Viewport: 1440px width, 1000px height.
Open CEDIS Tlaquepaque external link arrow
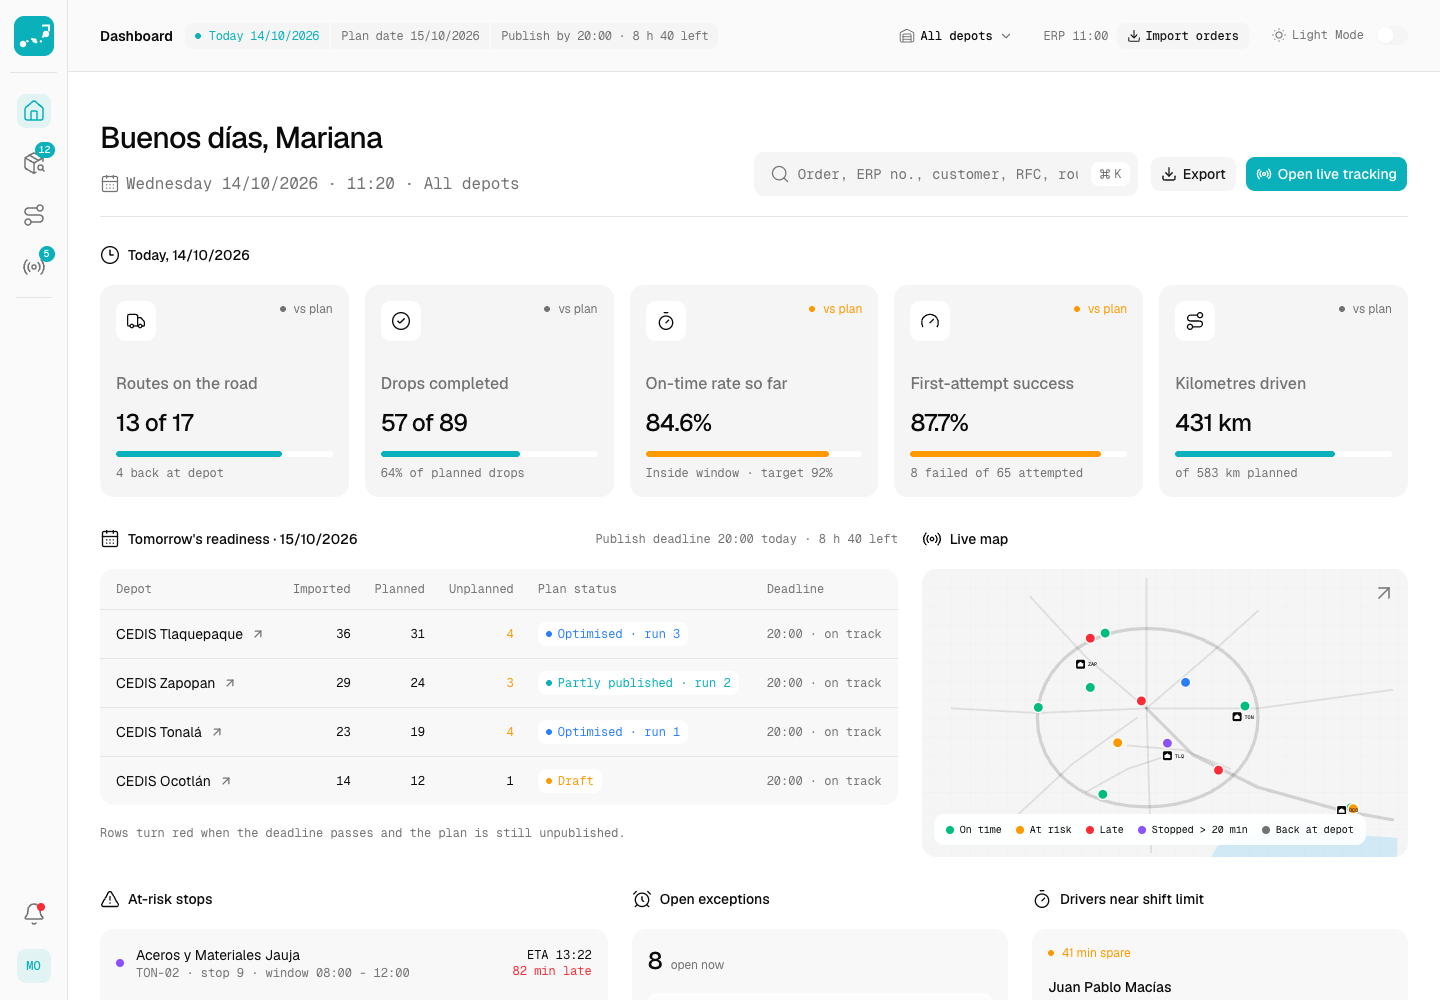coord(258,634)
